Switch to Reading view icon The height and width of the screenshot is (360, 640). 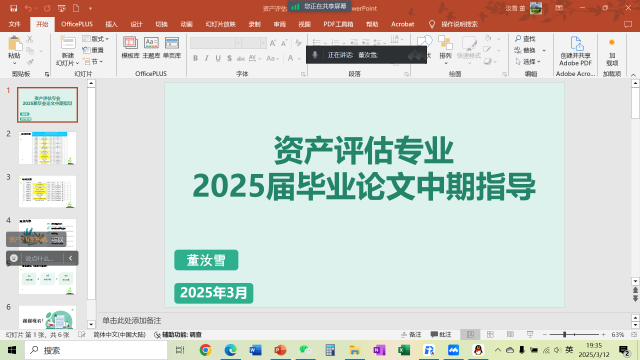click(x=510, y=335)
